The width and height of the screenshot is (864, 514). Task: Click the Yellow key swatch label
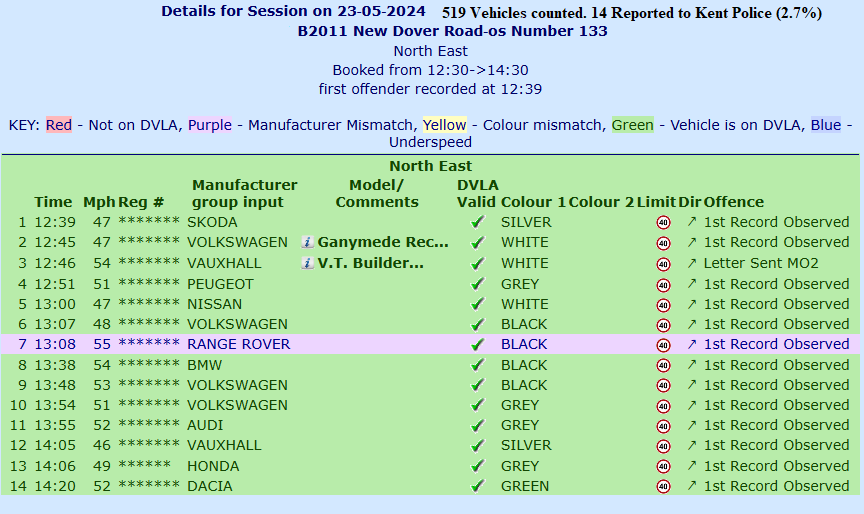click(x=445, y=125)
